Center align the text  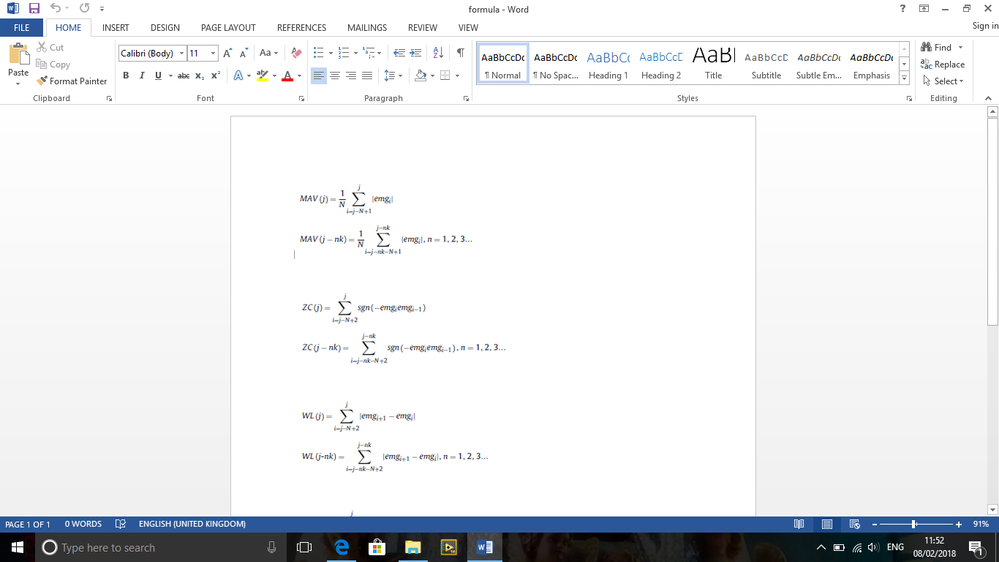(334, 76)
